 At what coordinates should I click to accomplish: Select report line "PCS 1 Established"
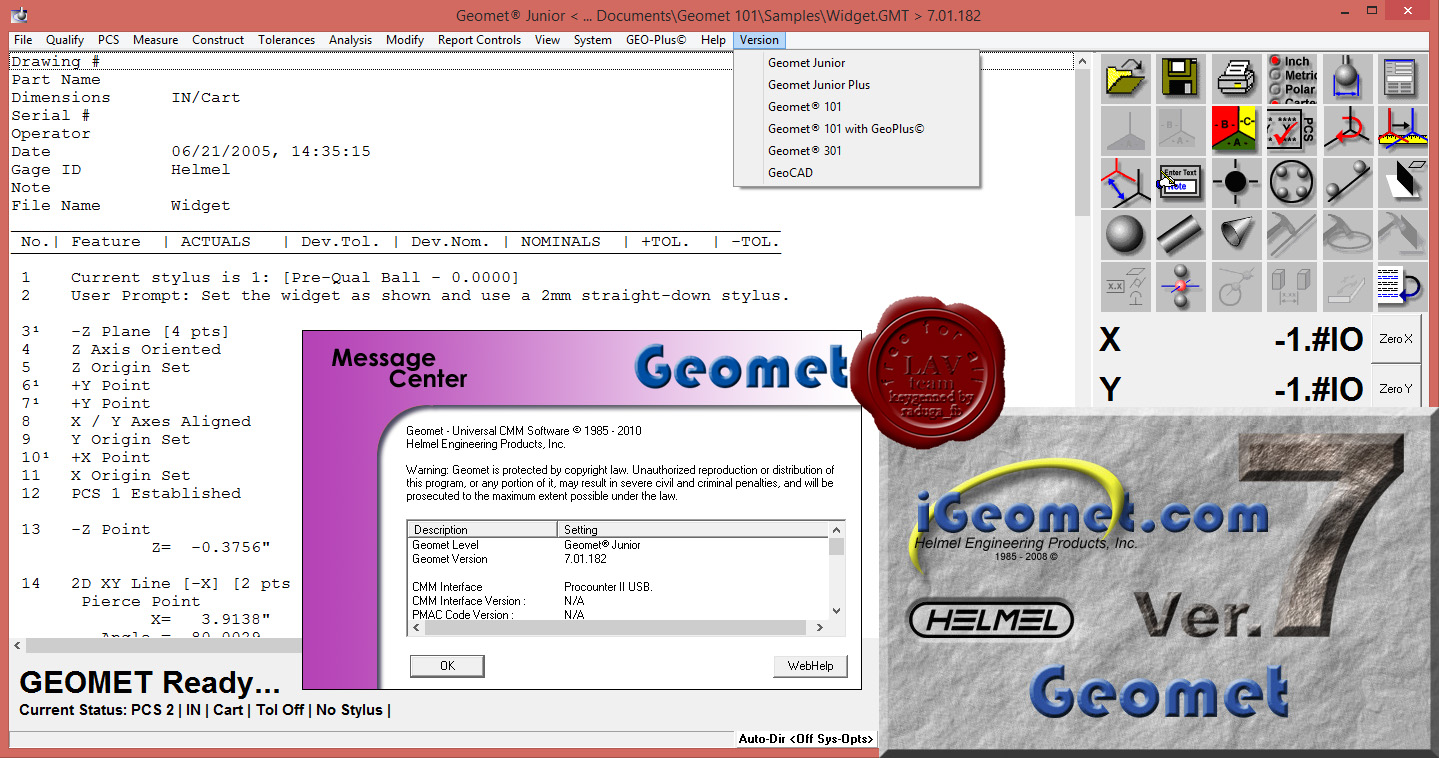[156, 494]
